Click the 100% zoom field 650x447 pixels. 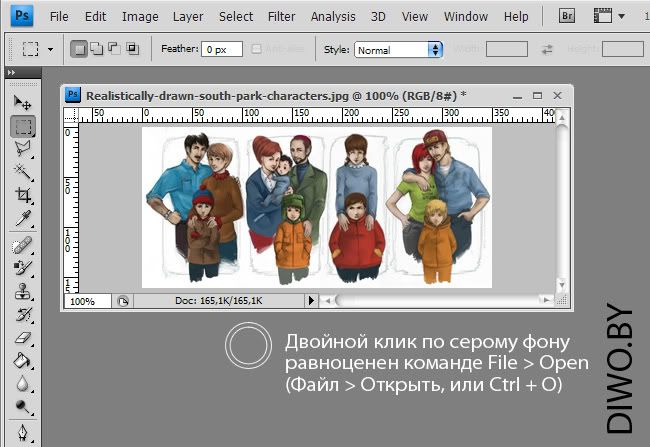(x=87, y=301)
